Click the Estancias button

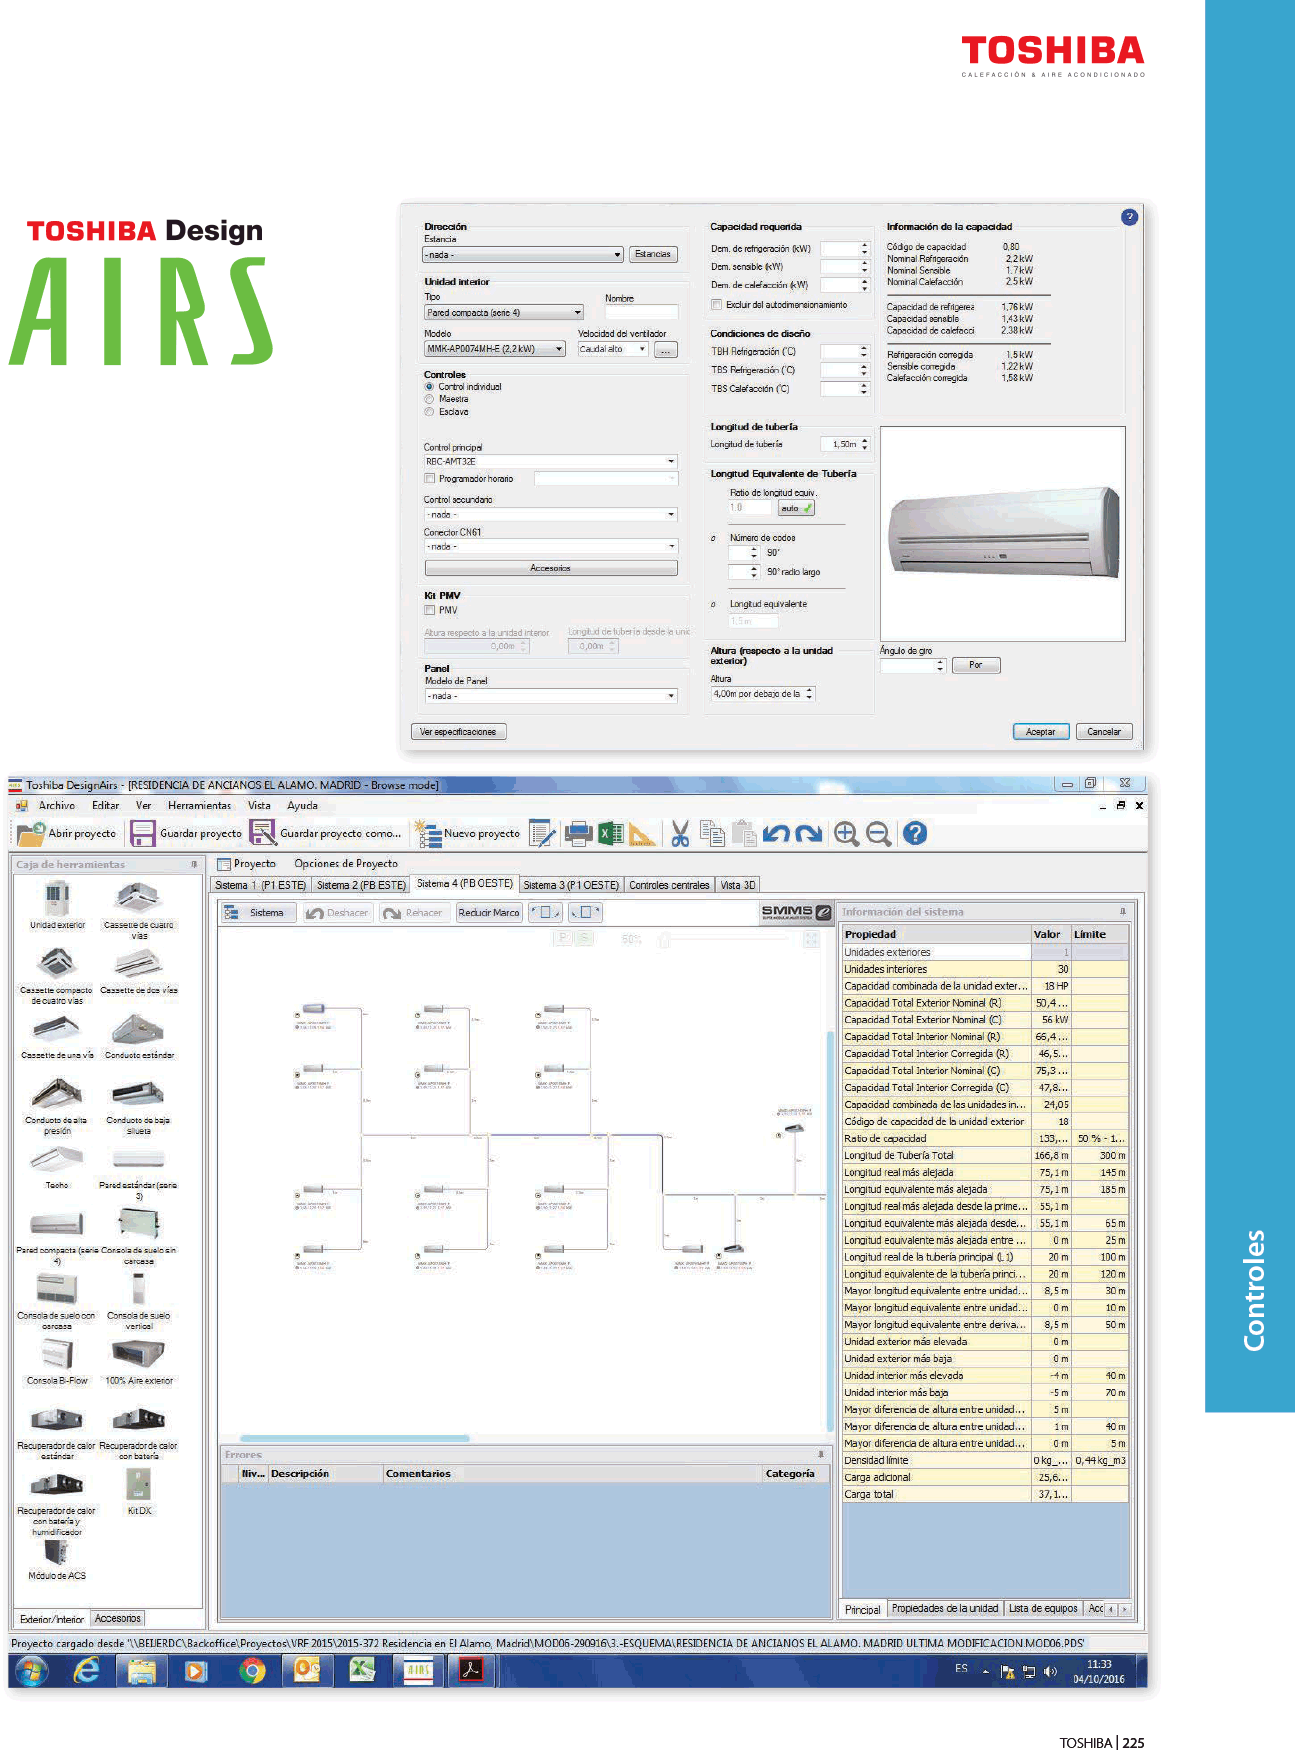[653, 254]
